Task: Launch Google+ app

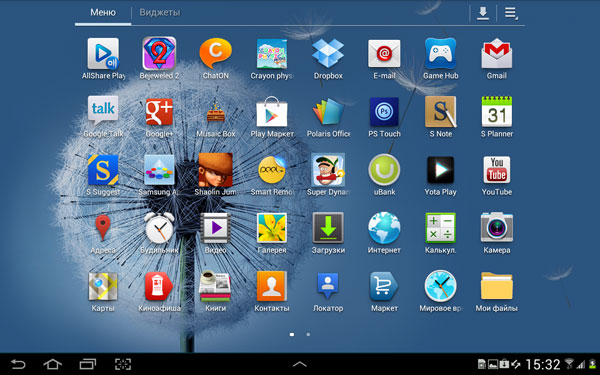Action: pos(159,111)
